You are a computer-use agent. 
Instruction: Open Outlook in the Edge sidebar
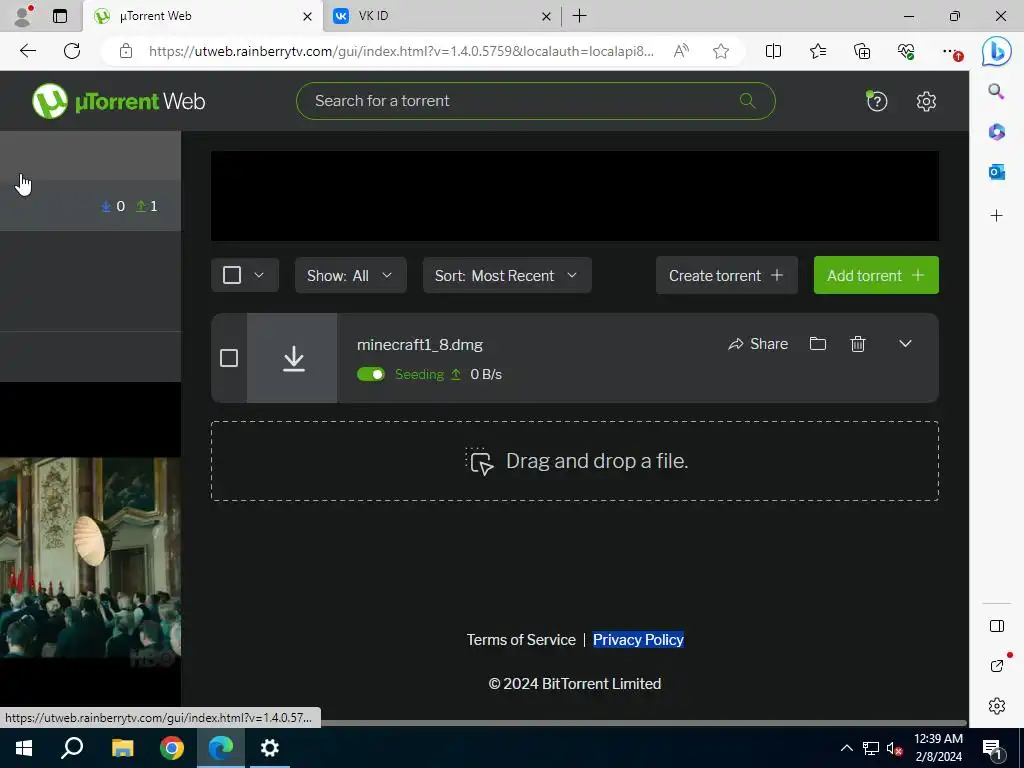click(996, 172)
